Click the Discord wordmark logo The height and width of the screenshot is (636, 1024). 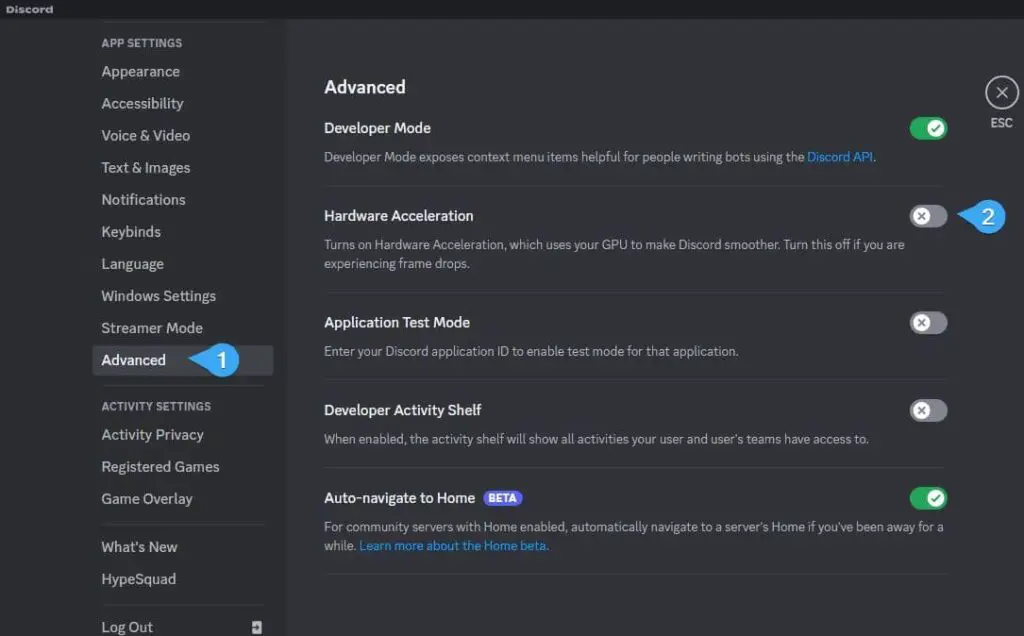pyautogui.click(x=29, y=9)
